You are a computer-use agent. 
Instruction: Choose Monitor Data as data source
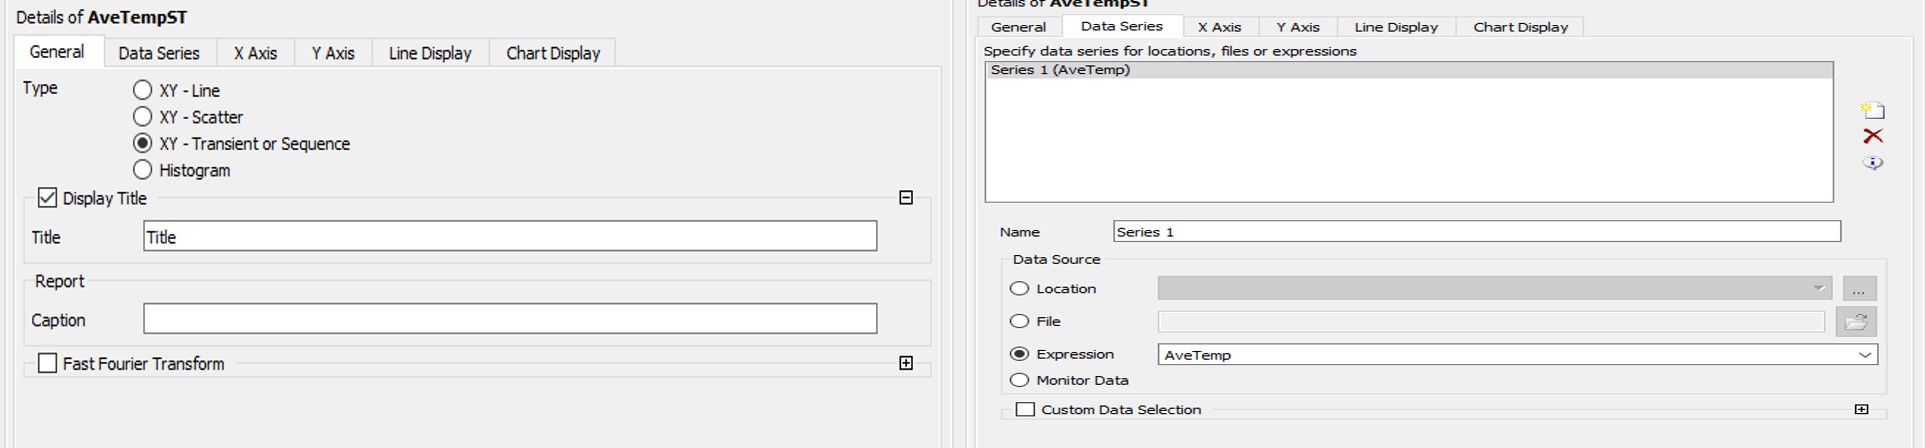click(x=1019, y=380)
